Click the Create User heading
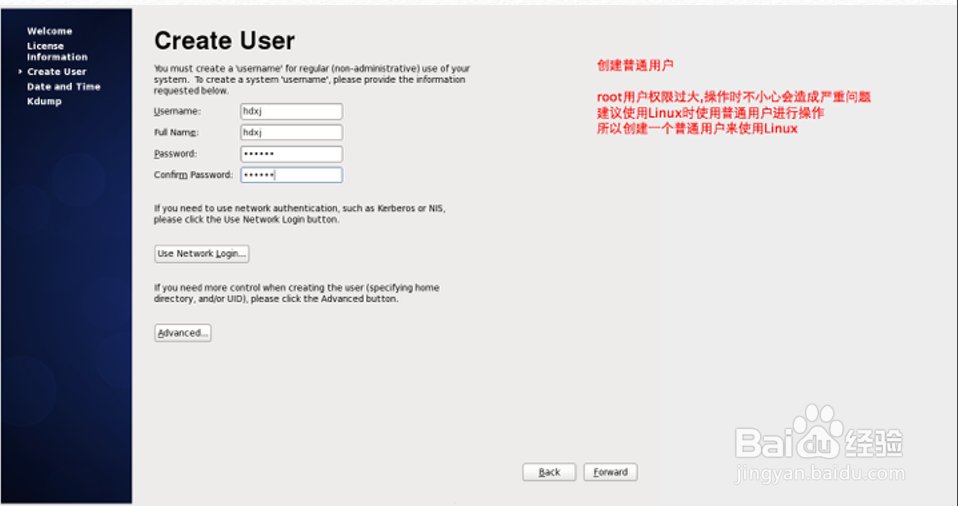Screen dimensions: 958x506 tap(224, 41)
